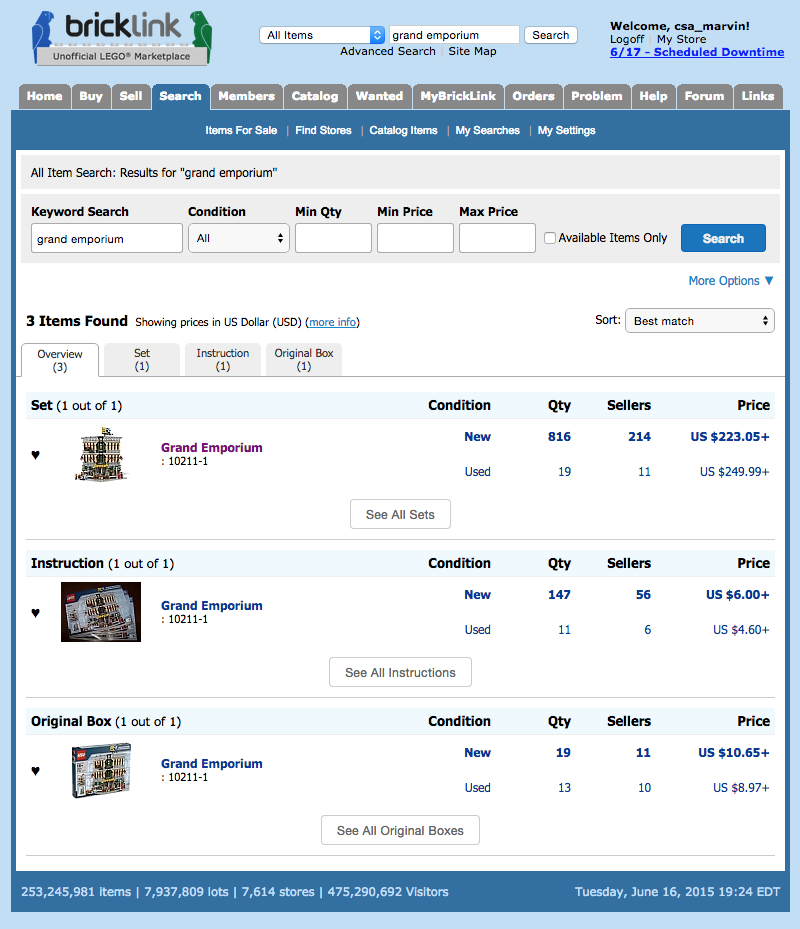The height and width of the screenshot is (929, 800).
Task: Click New instruction price US $6.00+
Action: (738, 594)
